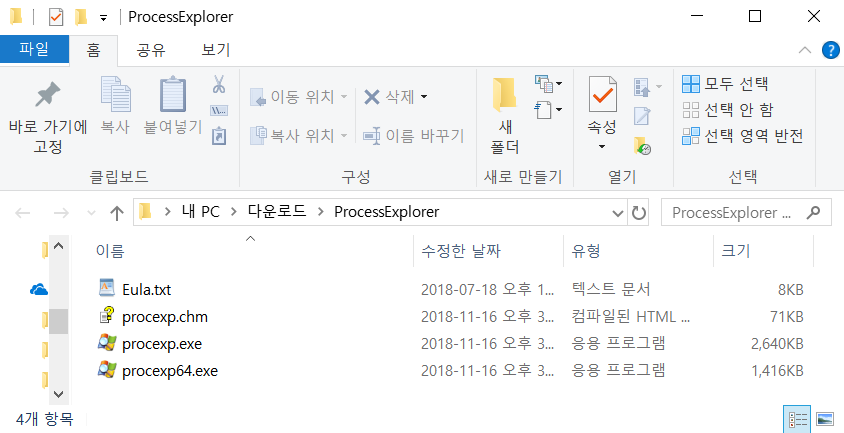Click the back navigation arrow
The image size is (844, 433).
23,213
